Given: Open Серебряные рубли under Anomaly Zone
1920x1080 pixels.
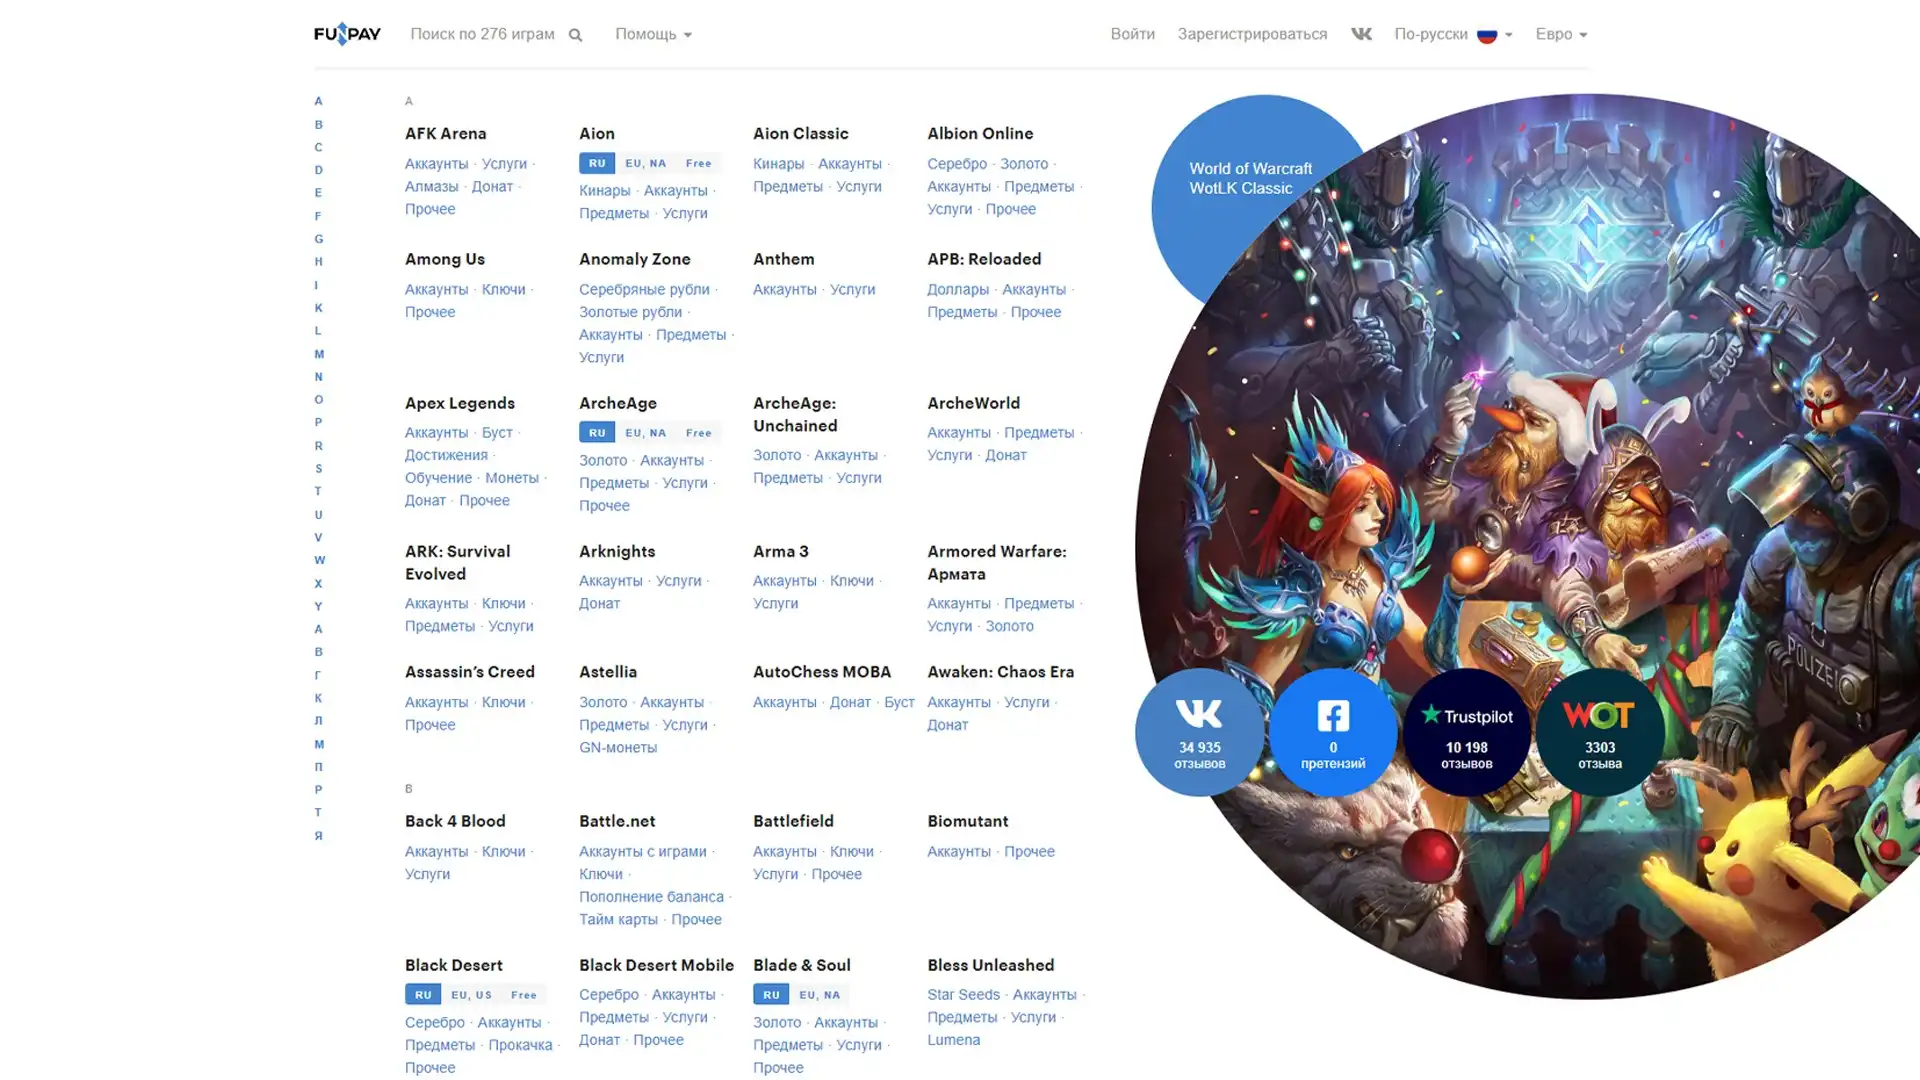Looking at the screenshot, I should point(644,289).
